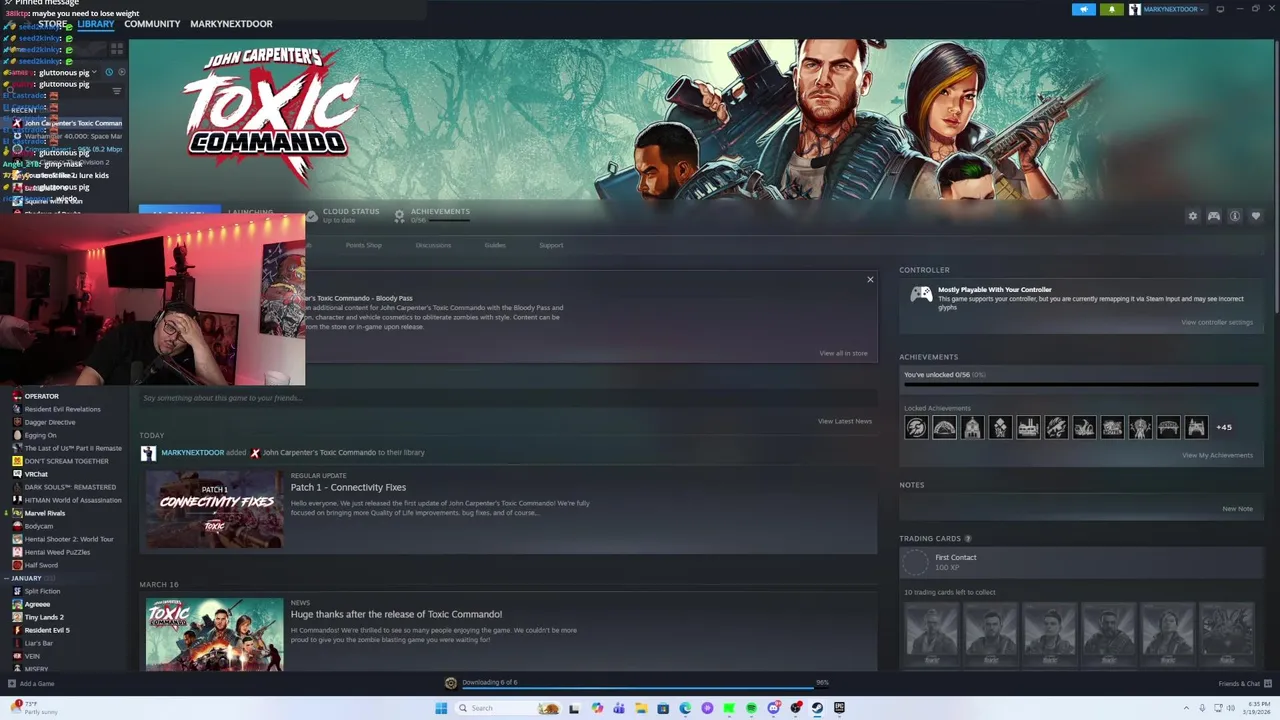Viewport: 1280px width, 720px height.
Task: Click View all in store link
Action: (x=843, y=353)
